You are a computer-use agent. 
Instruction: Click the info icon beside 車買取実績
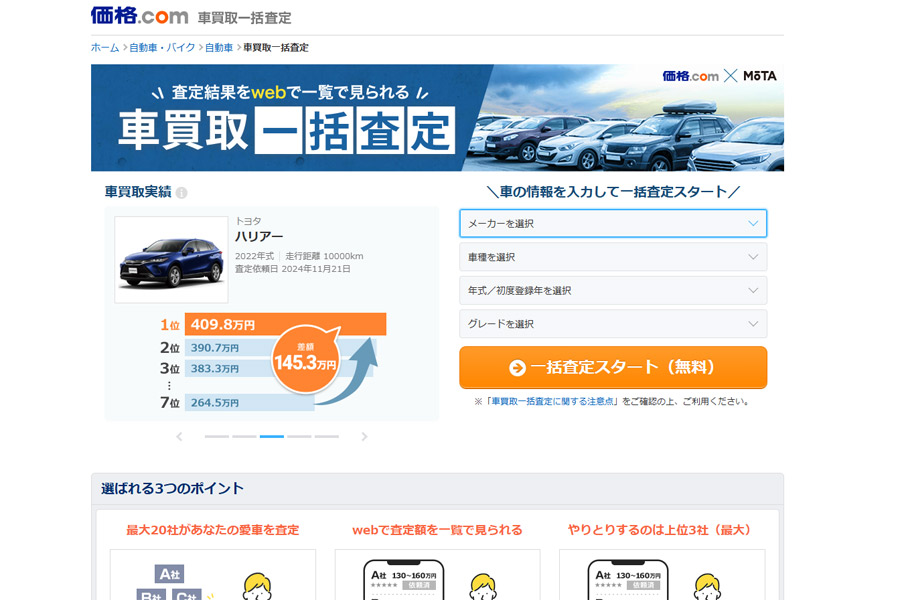[181, 193]
